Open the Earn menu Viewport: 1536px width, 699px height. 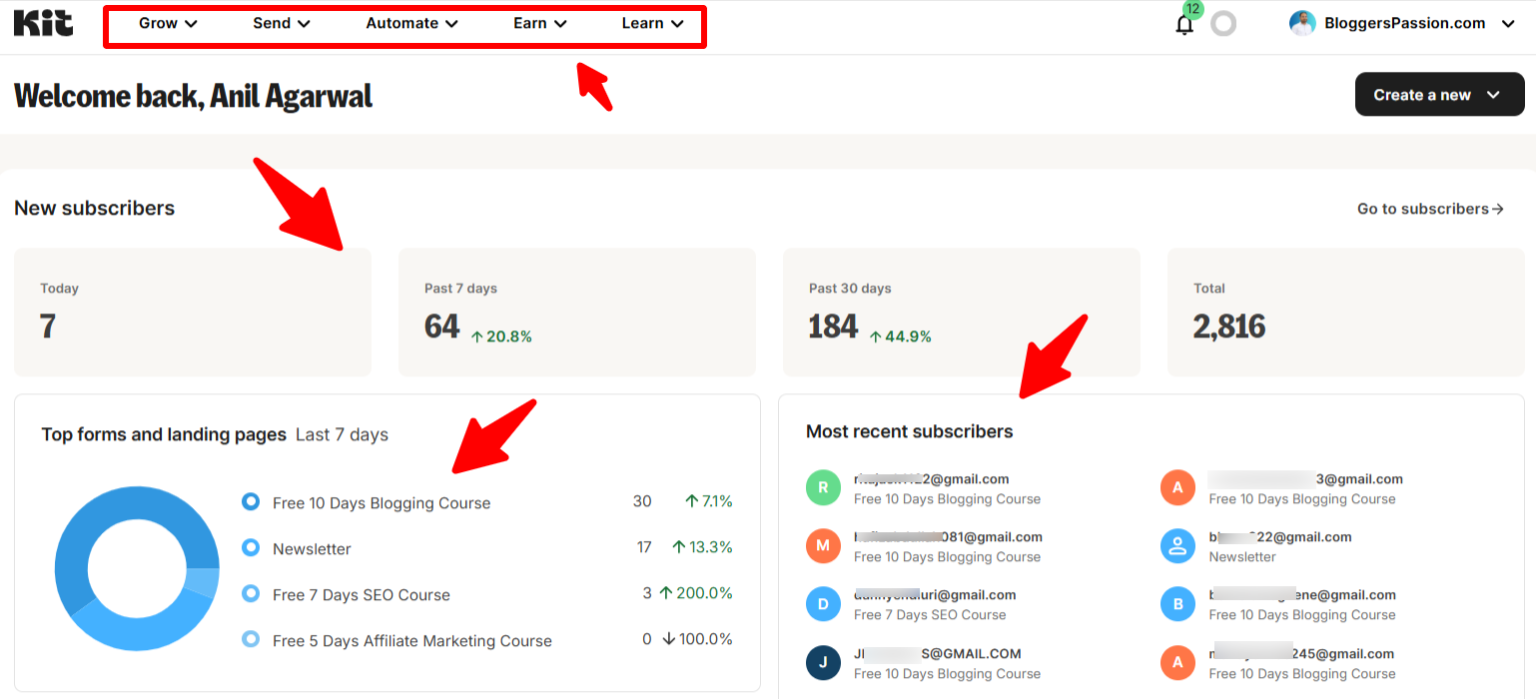coord(532,23)
